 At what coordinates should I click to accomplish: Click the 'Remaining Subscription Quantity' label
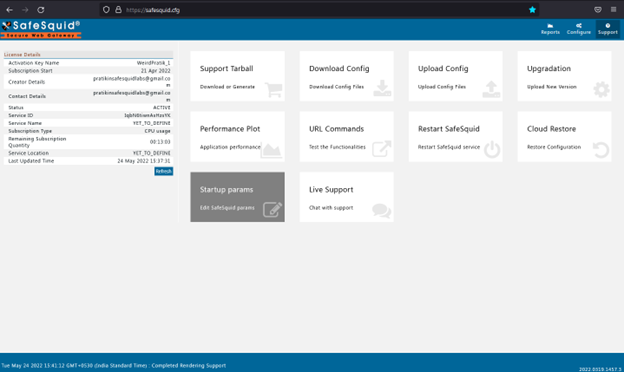pyautogui.click(x=37, y=142)
